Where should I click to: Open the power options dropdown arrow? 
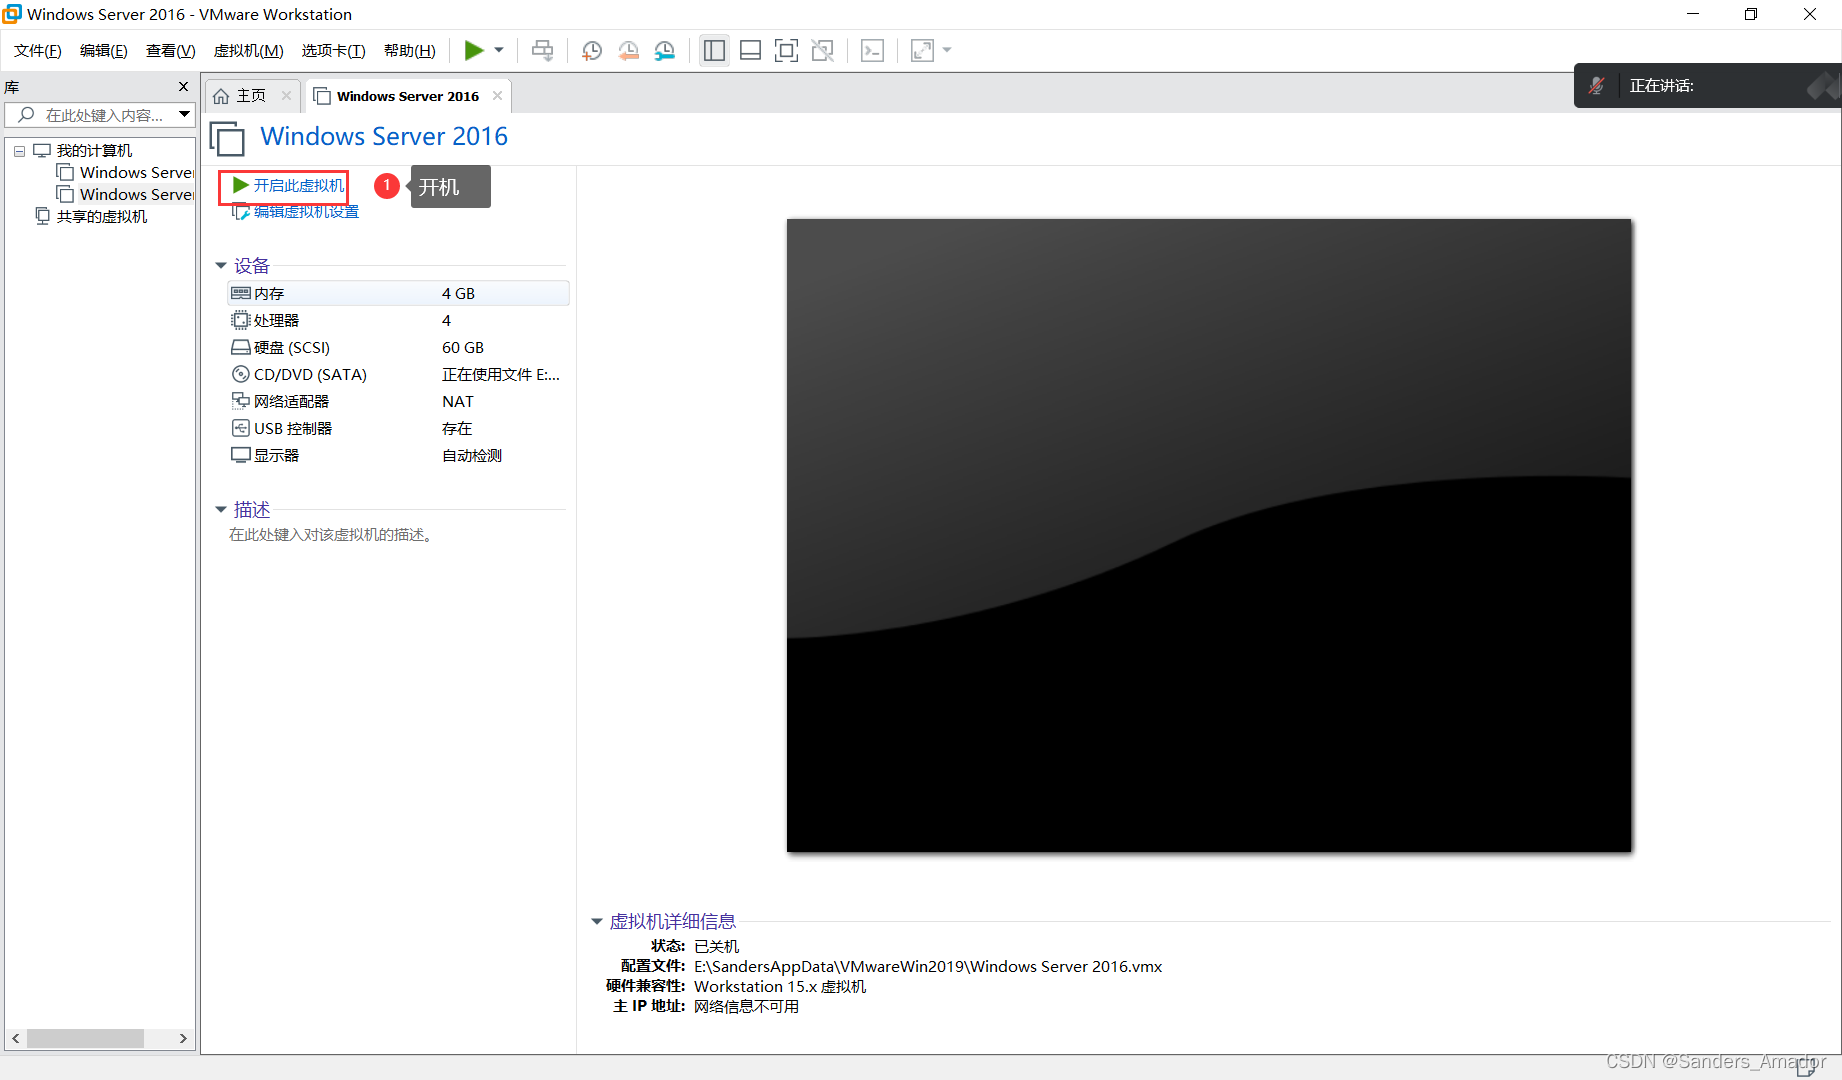[x=499, y=50]
